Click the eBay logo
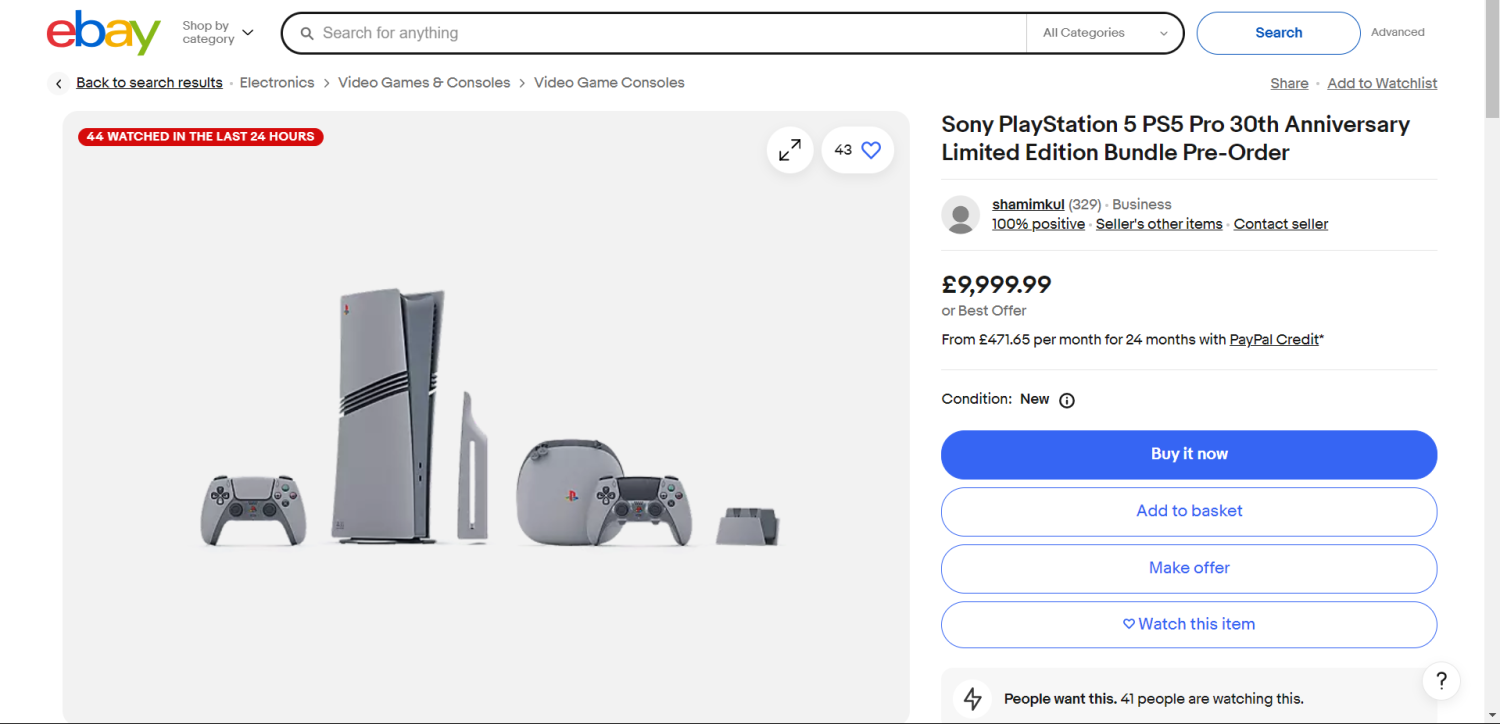 102,32
